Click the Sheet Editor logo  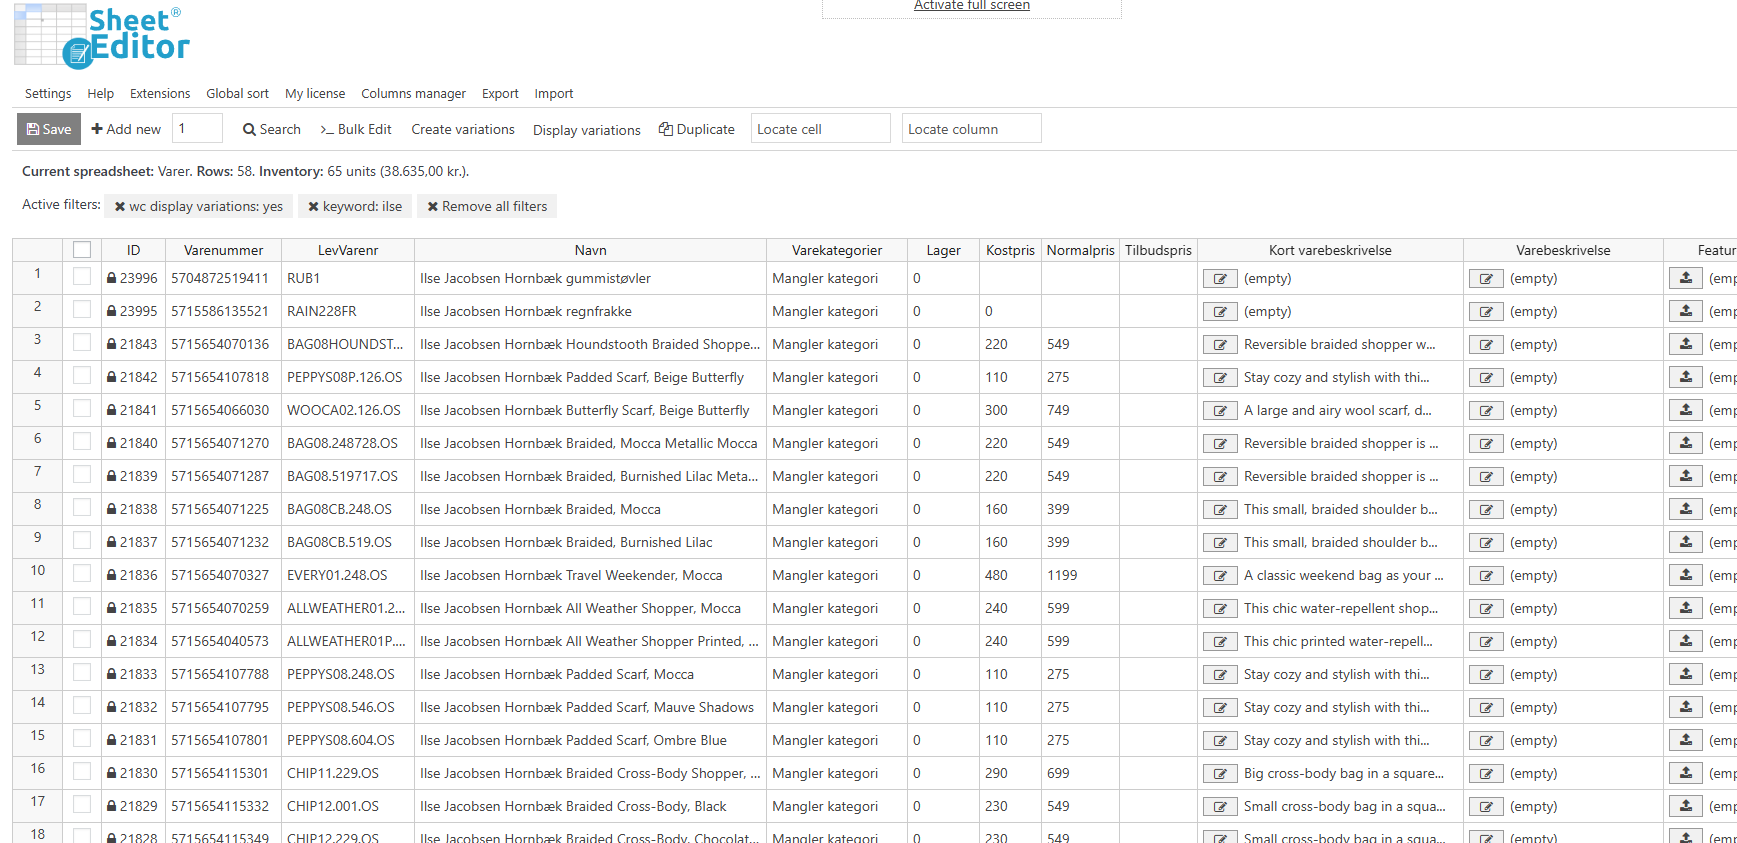click(102, 37)
